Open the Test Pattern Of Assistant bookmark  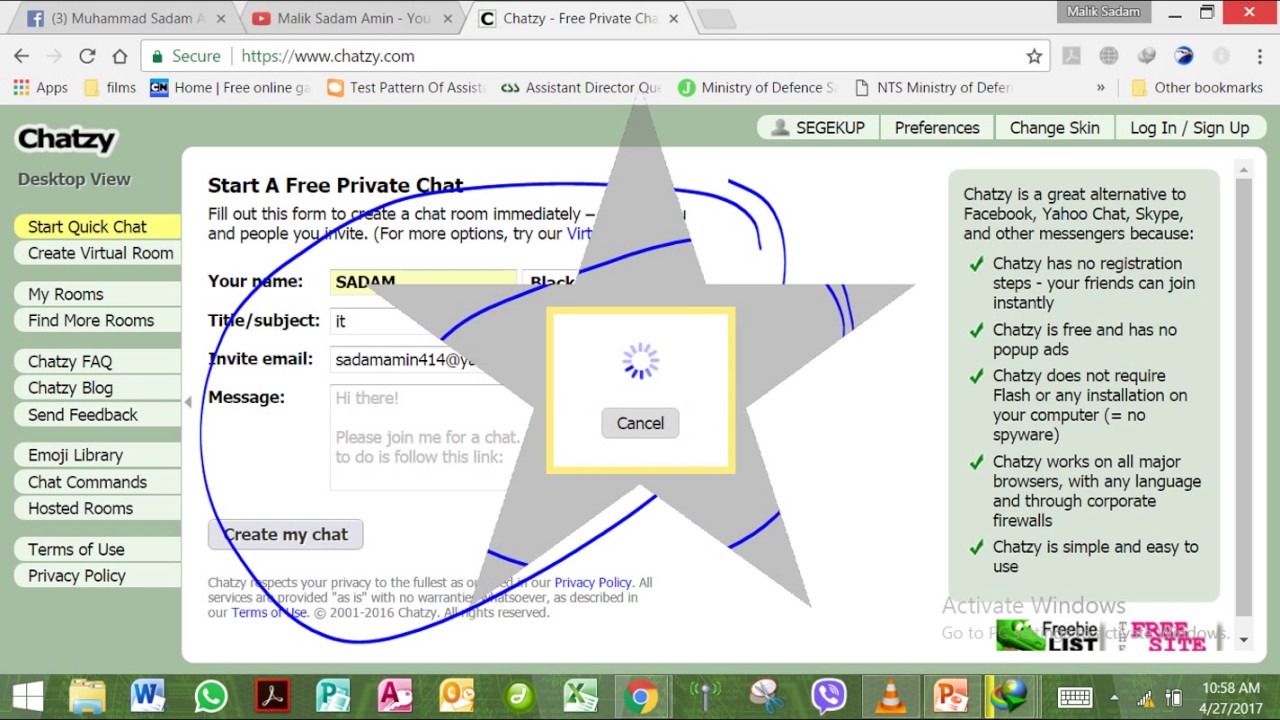click(x=406, y=87)
